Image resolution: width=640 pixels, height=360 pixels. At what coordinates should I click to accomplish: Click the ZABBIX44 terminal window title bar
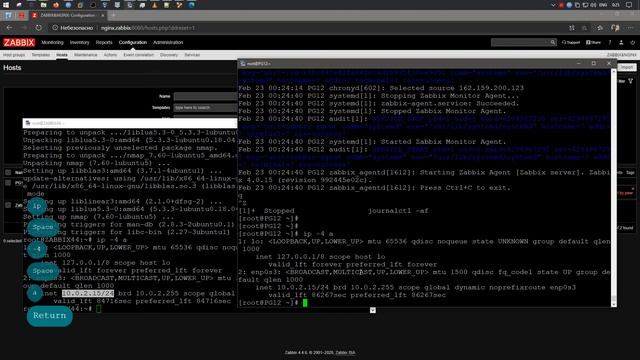[130, 123]
